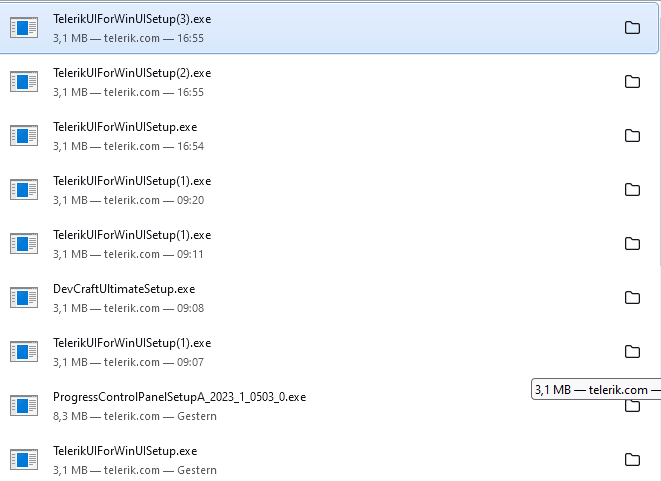
Task: Open TelerikUIForWinUISetup(1).exe downloaded at 09:11
Action: pyautogui.click(x=132, y=235)
